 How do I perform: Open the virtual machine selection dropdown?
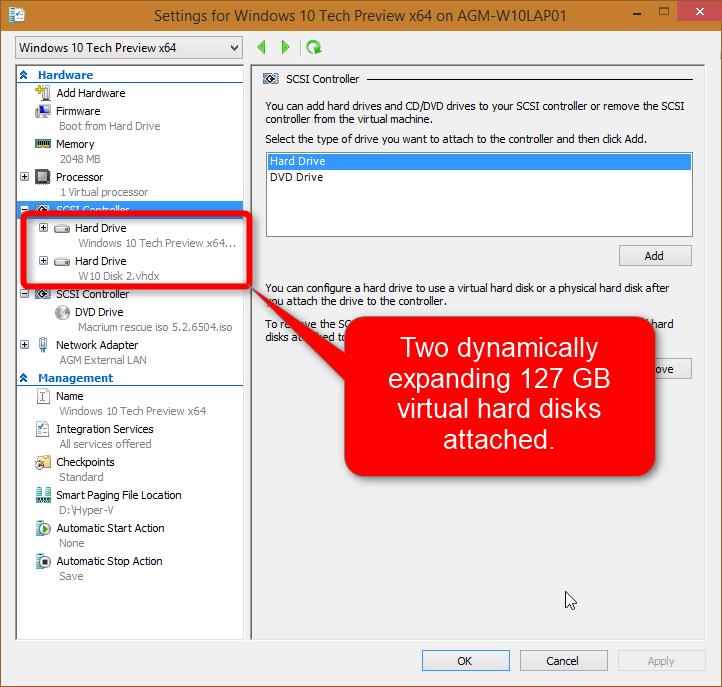(x=129, y=48)
